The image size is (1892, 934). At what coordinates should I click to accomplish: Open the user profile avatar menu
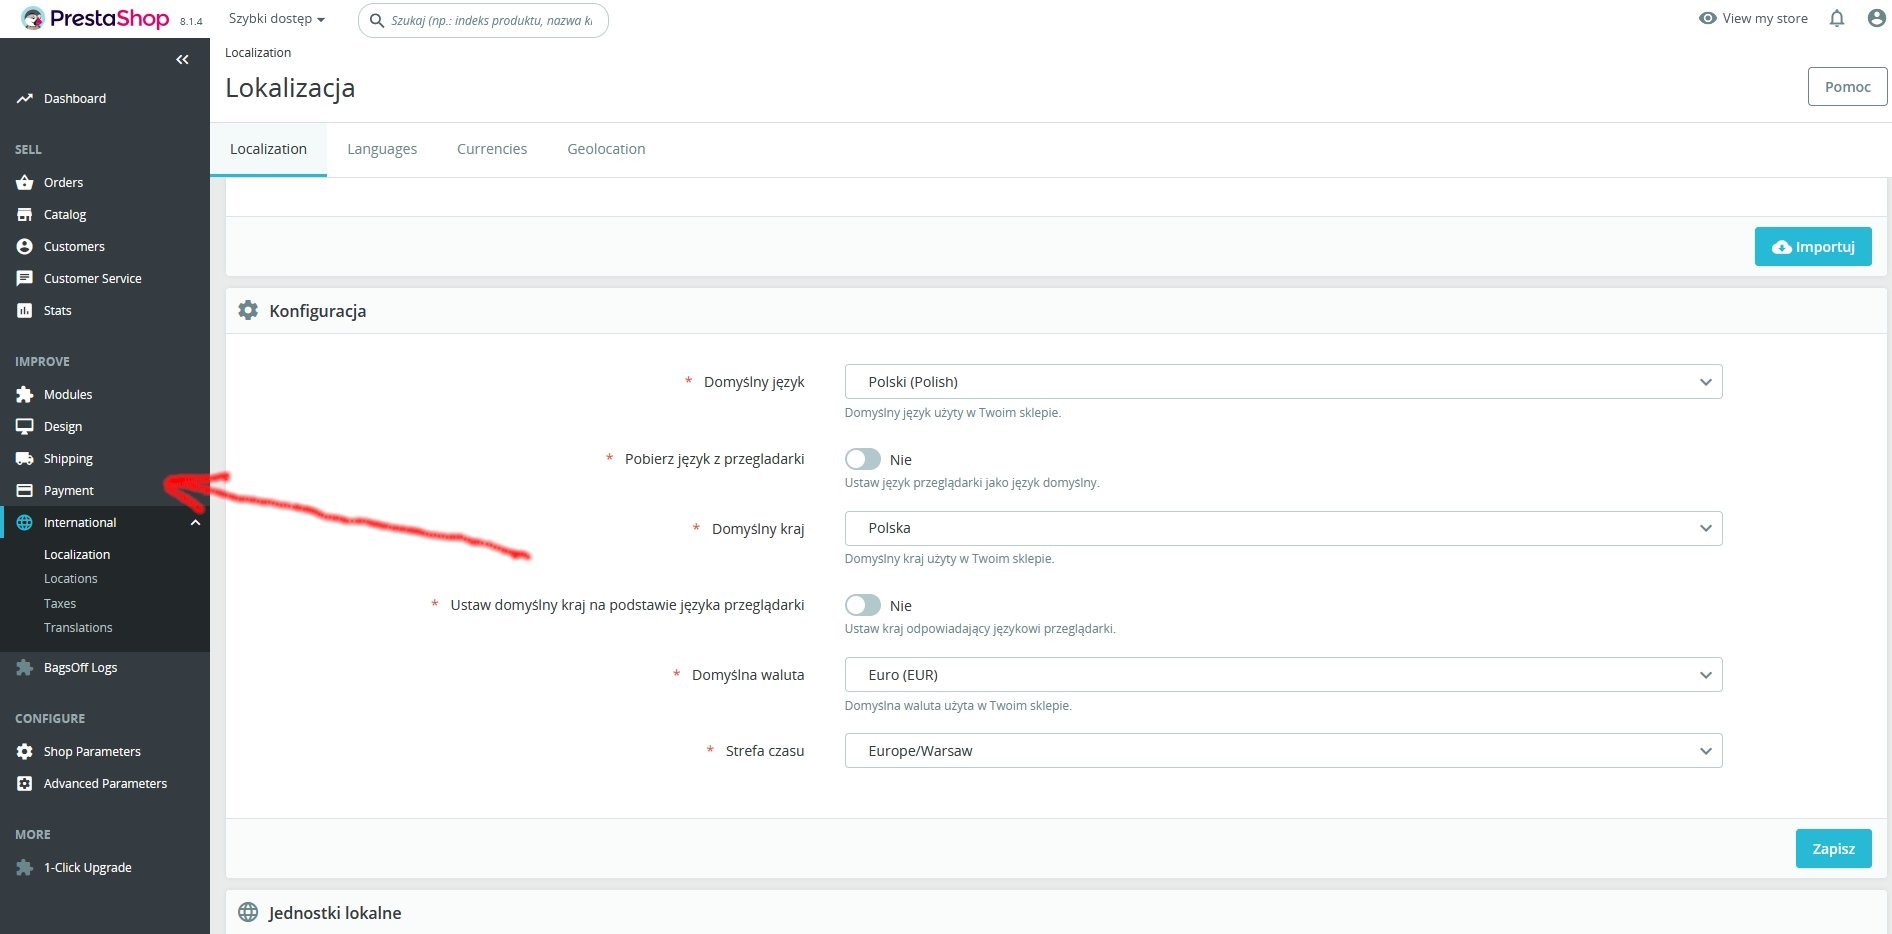point(1877,18)
